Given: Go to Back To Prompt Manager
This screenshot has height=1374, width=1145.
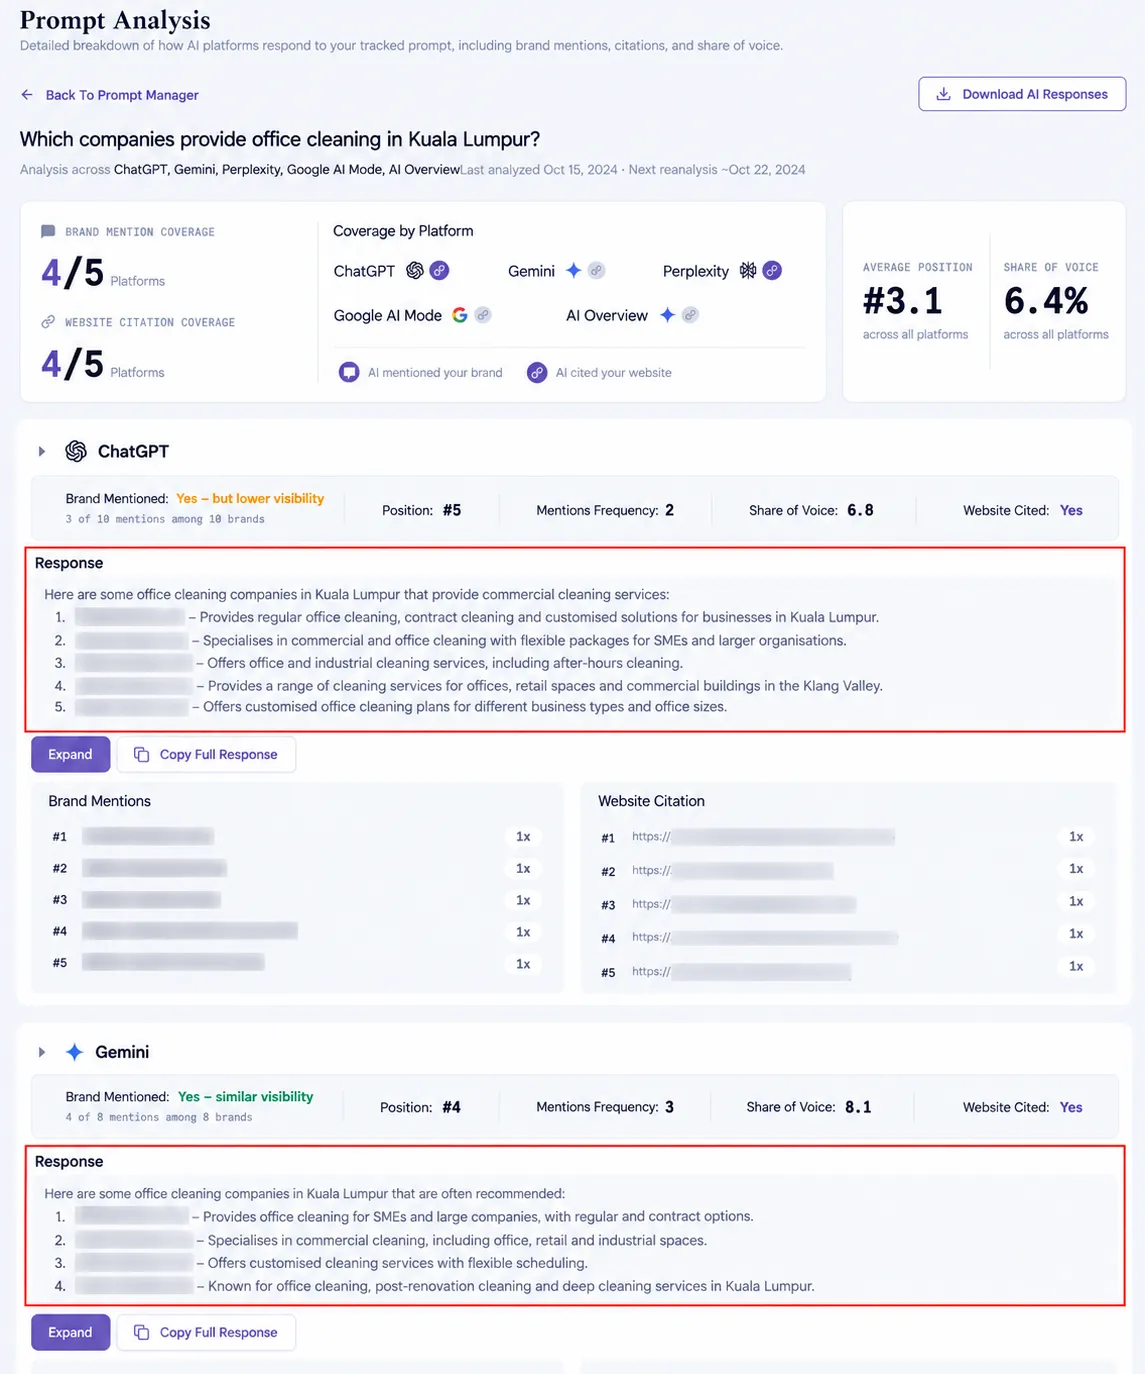Looking at the screenshot, I should pyautogui.click(x=122, y=95).
